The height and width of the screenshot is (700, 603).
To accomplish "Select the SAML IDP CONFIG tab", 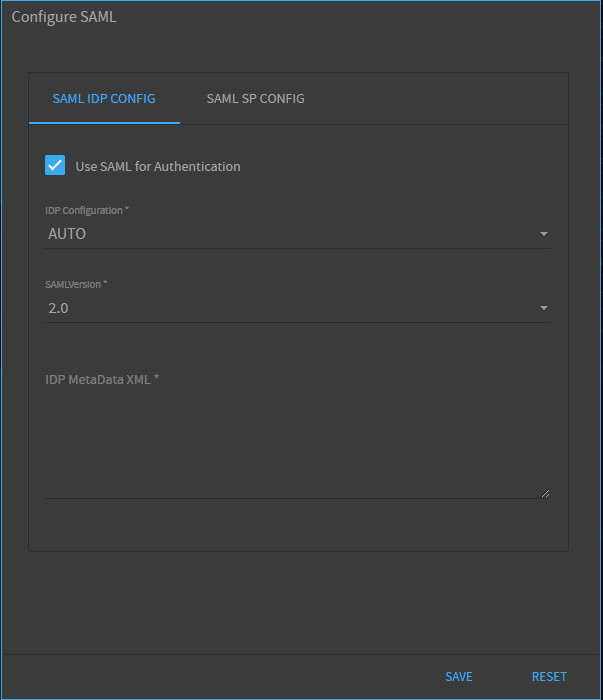I will tap(104, 99).
